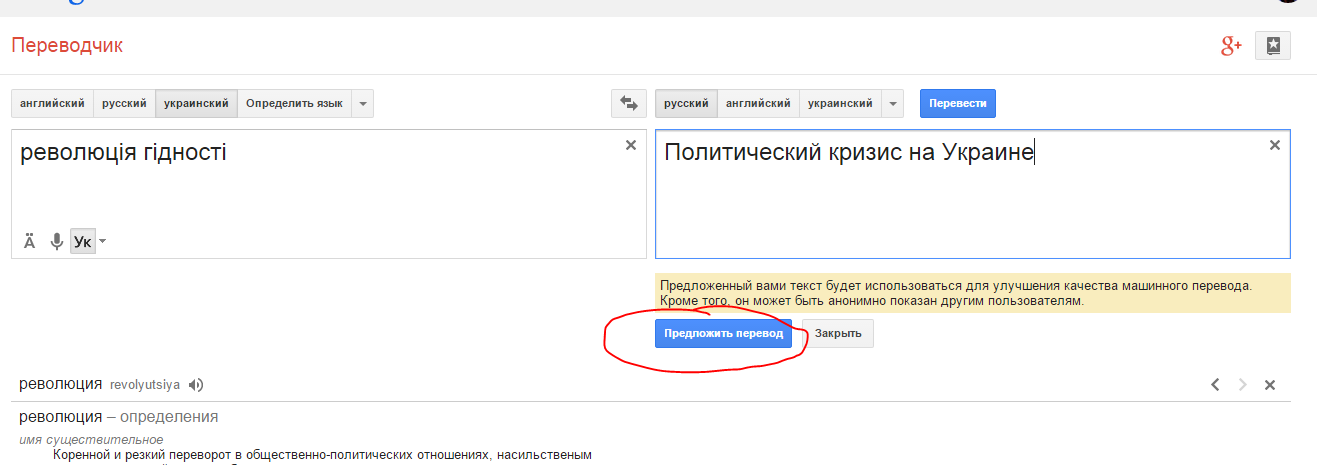This screenshot has height=465, width=1317.
Task: Swap source and target languages
Action: [x=629, y=103]
